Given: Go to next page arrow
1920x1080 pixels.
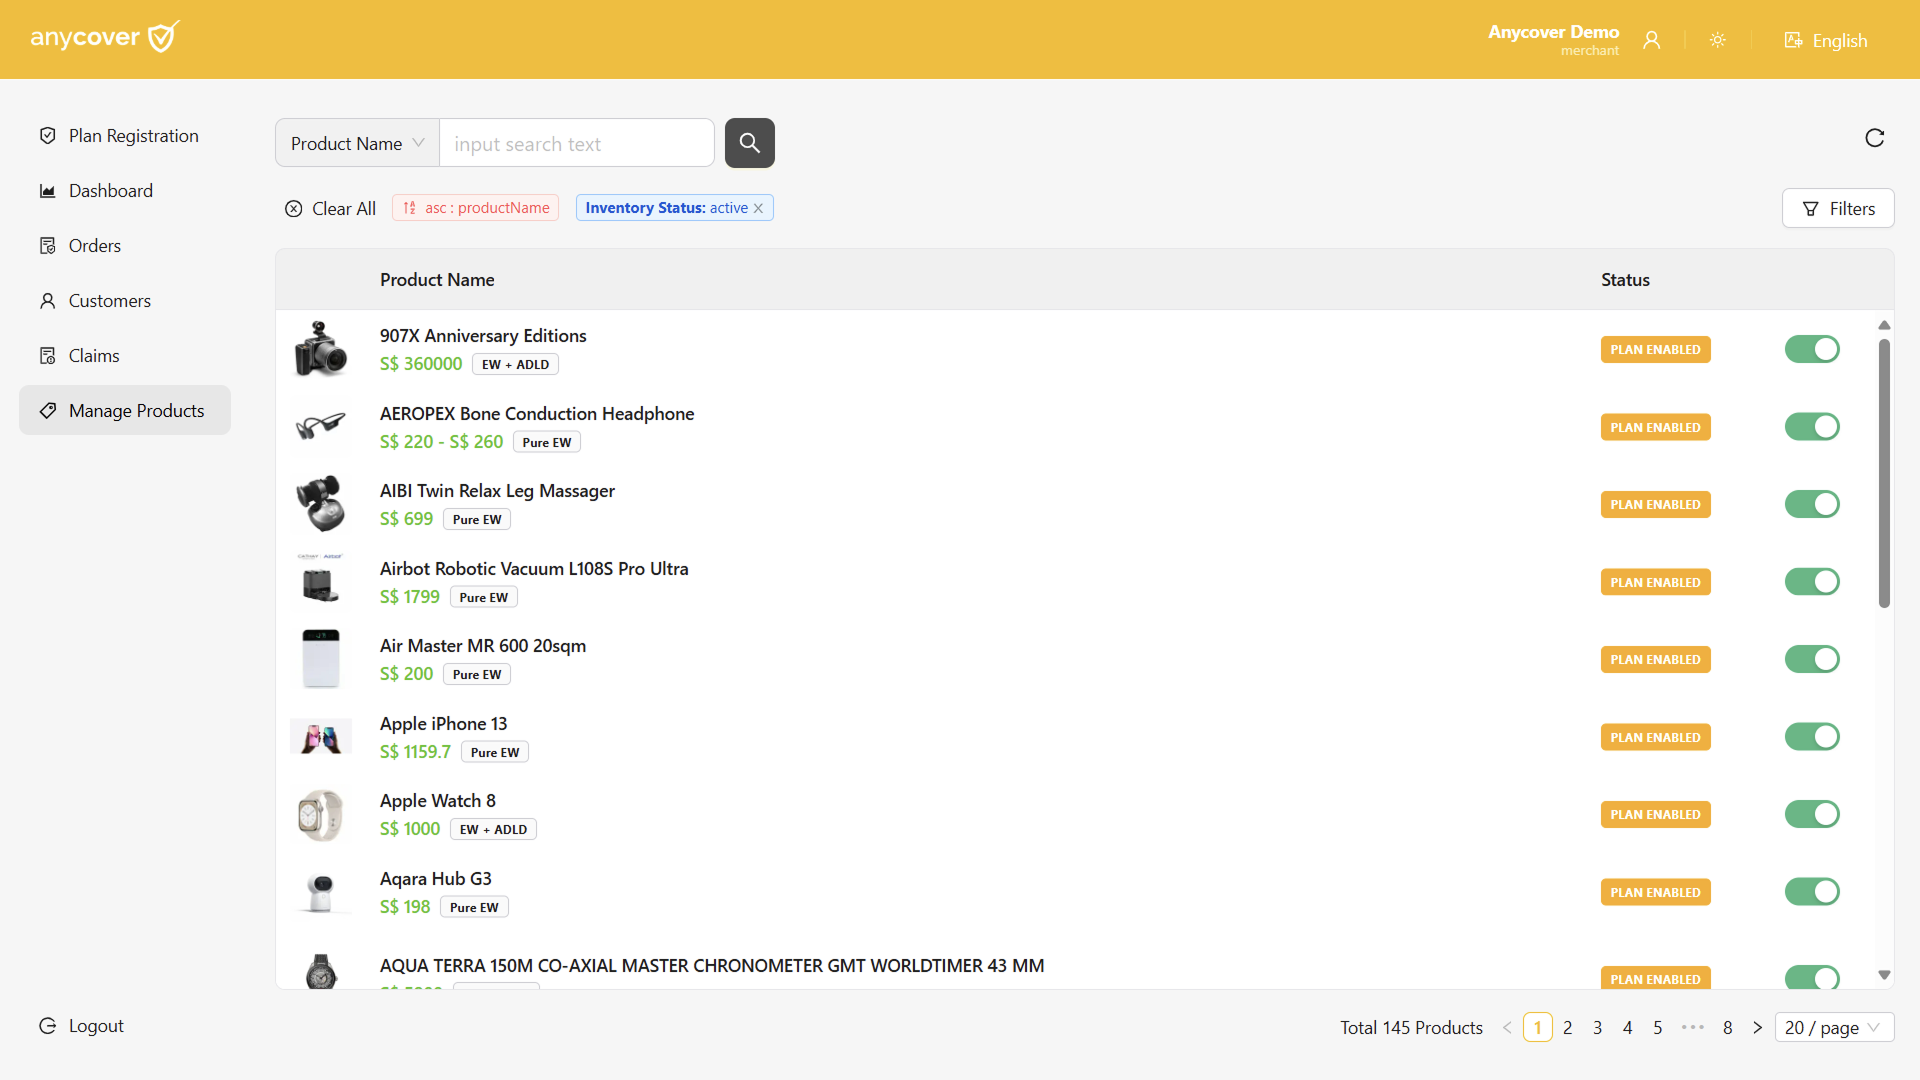Looking at the screenshot, I should (x=1757, y=1027).
